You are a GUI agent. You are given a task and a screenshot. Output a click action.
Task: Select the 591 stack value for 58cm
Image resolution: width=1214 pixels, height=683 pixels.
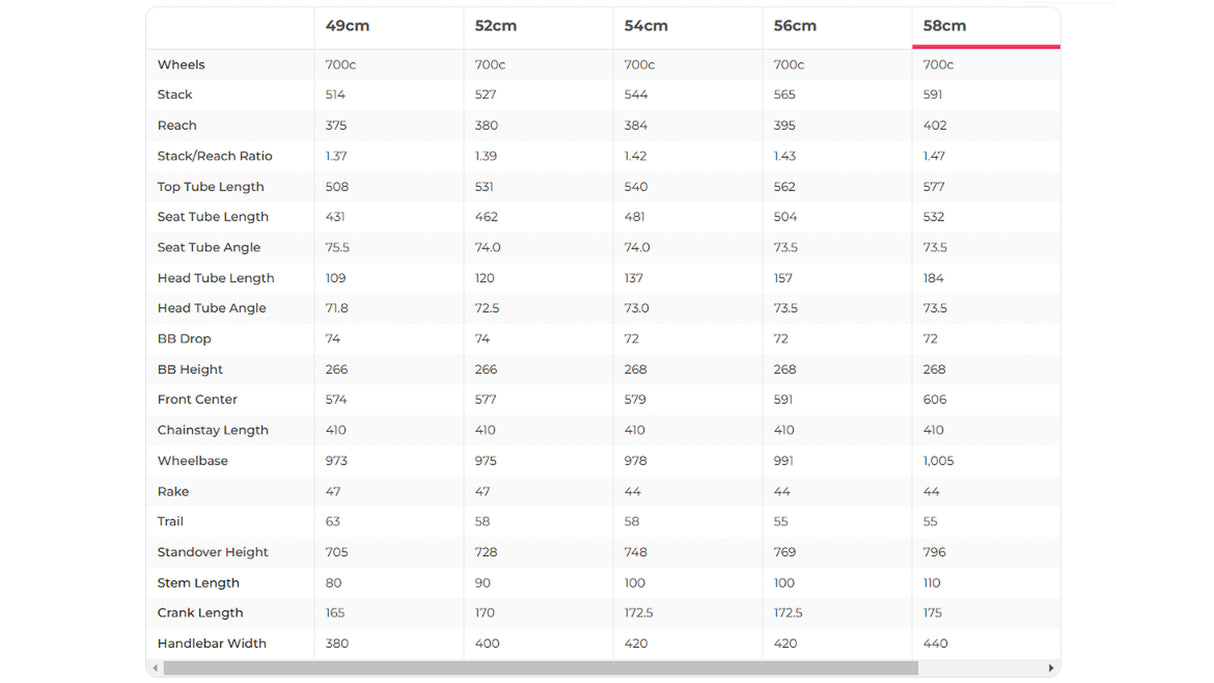(933, 95)
